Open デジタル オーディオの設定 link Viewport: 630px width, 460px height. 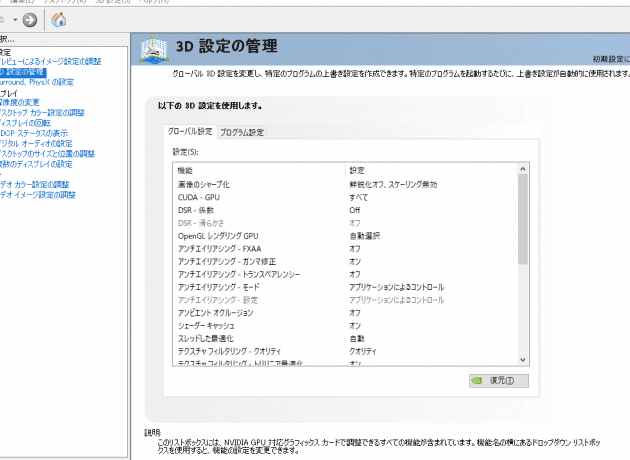(36, 143)
